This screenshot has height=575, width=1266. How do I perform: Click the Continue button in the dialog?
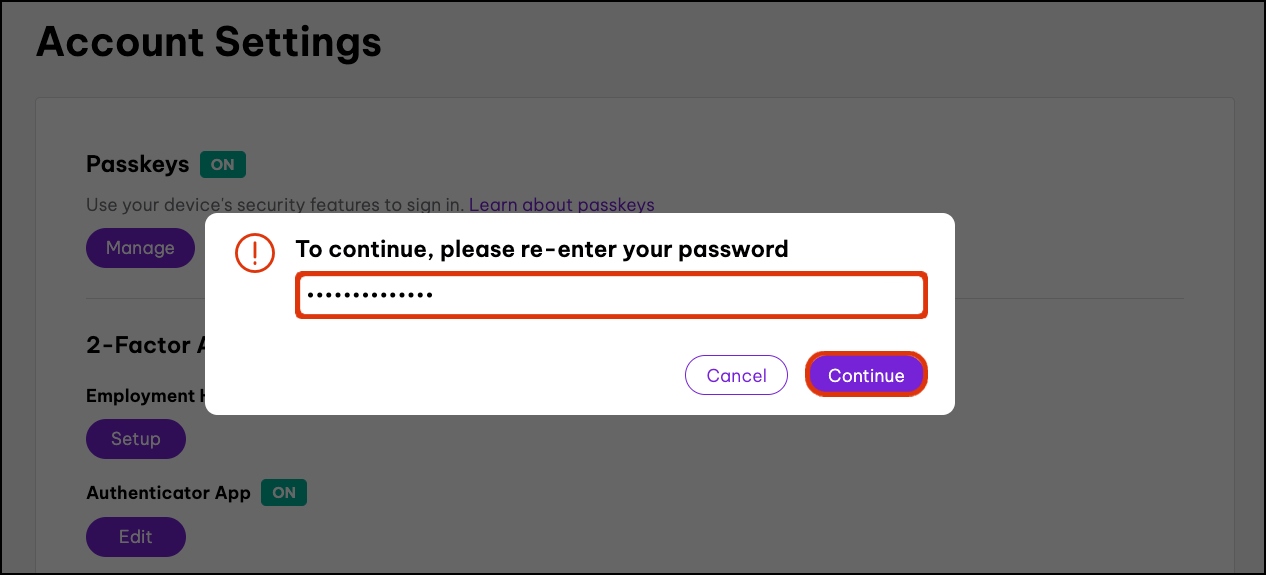pyautogui.click(x=866, y=375)
